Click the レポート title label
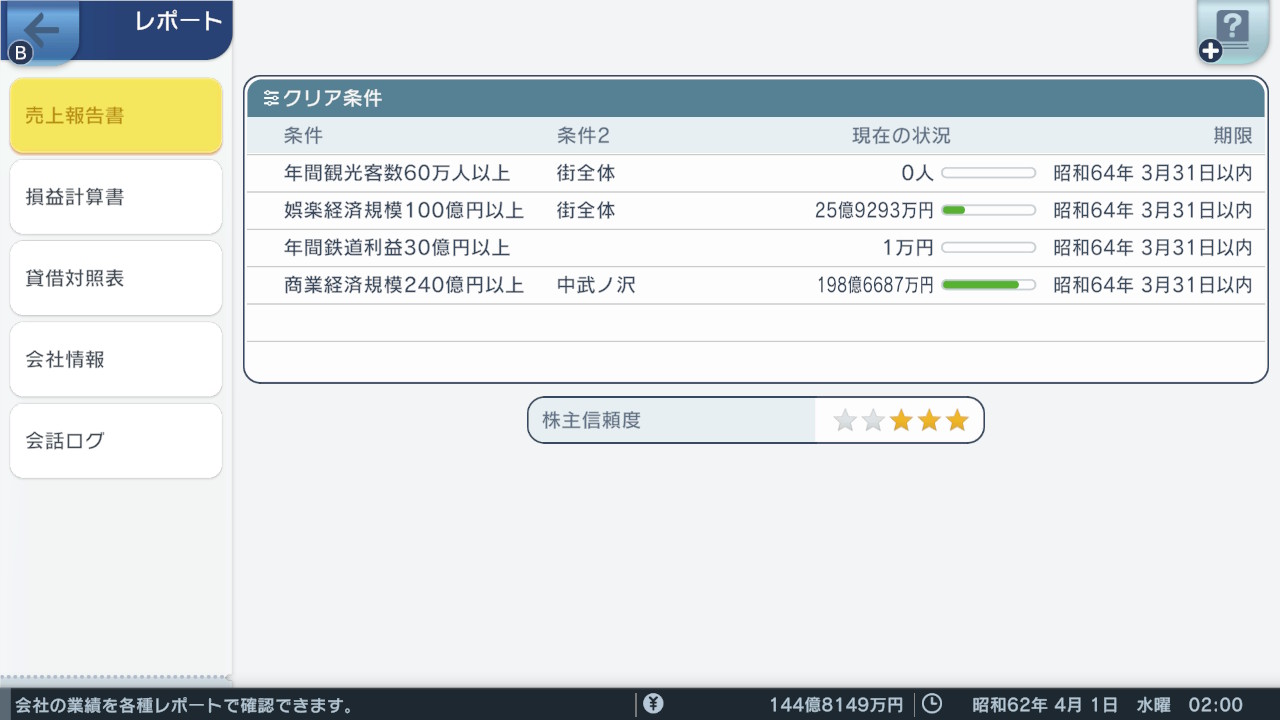The height and width of the screenshot is (720, 1280). pos(178,21)
